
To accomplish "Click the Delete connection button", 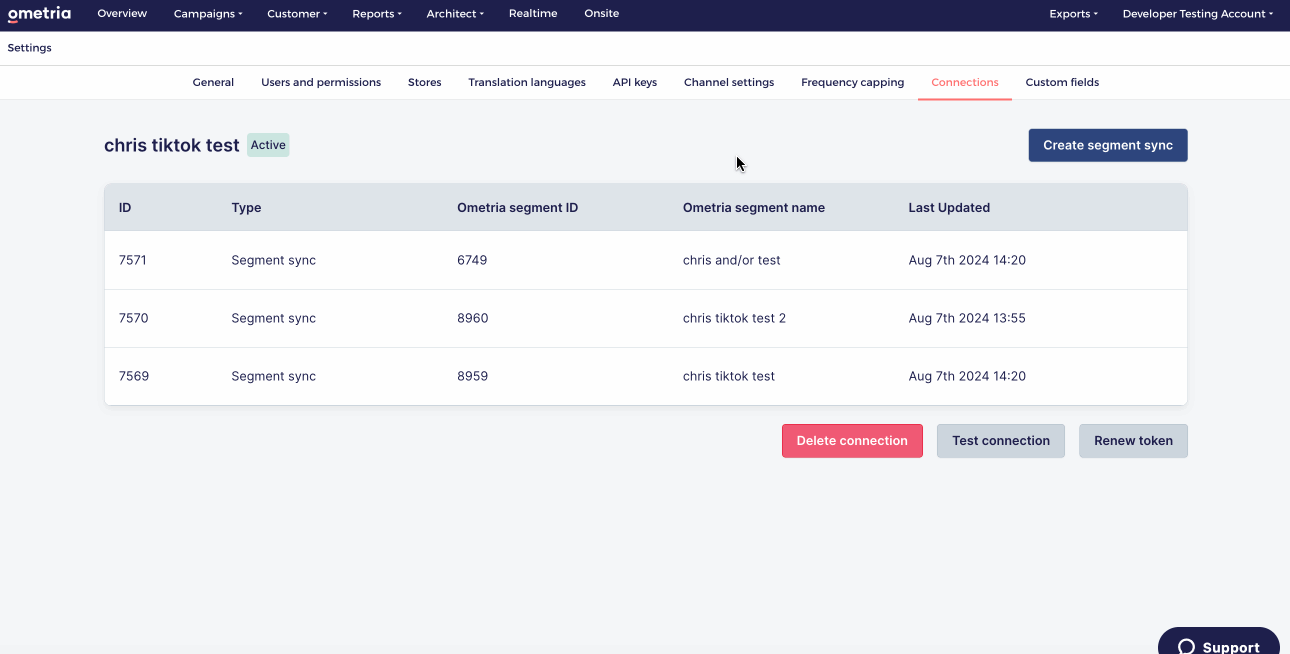I will [852, 441].
